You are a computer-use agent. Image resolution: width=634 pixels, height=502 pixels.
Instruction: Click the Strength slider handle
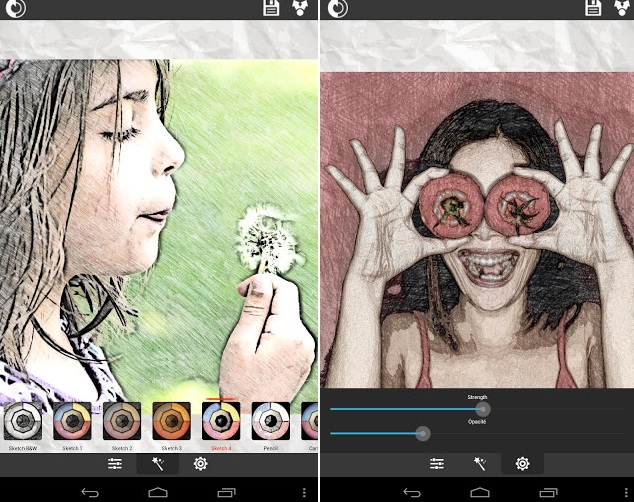point(482,409)
